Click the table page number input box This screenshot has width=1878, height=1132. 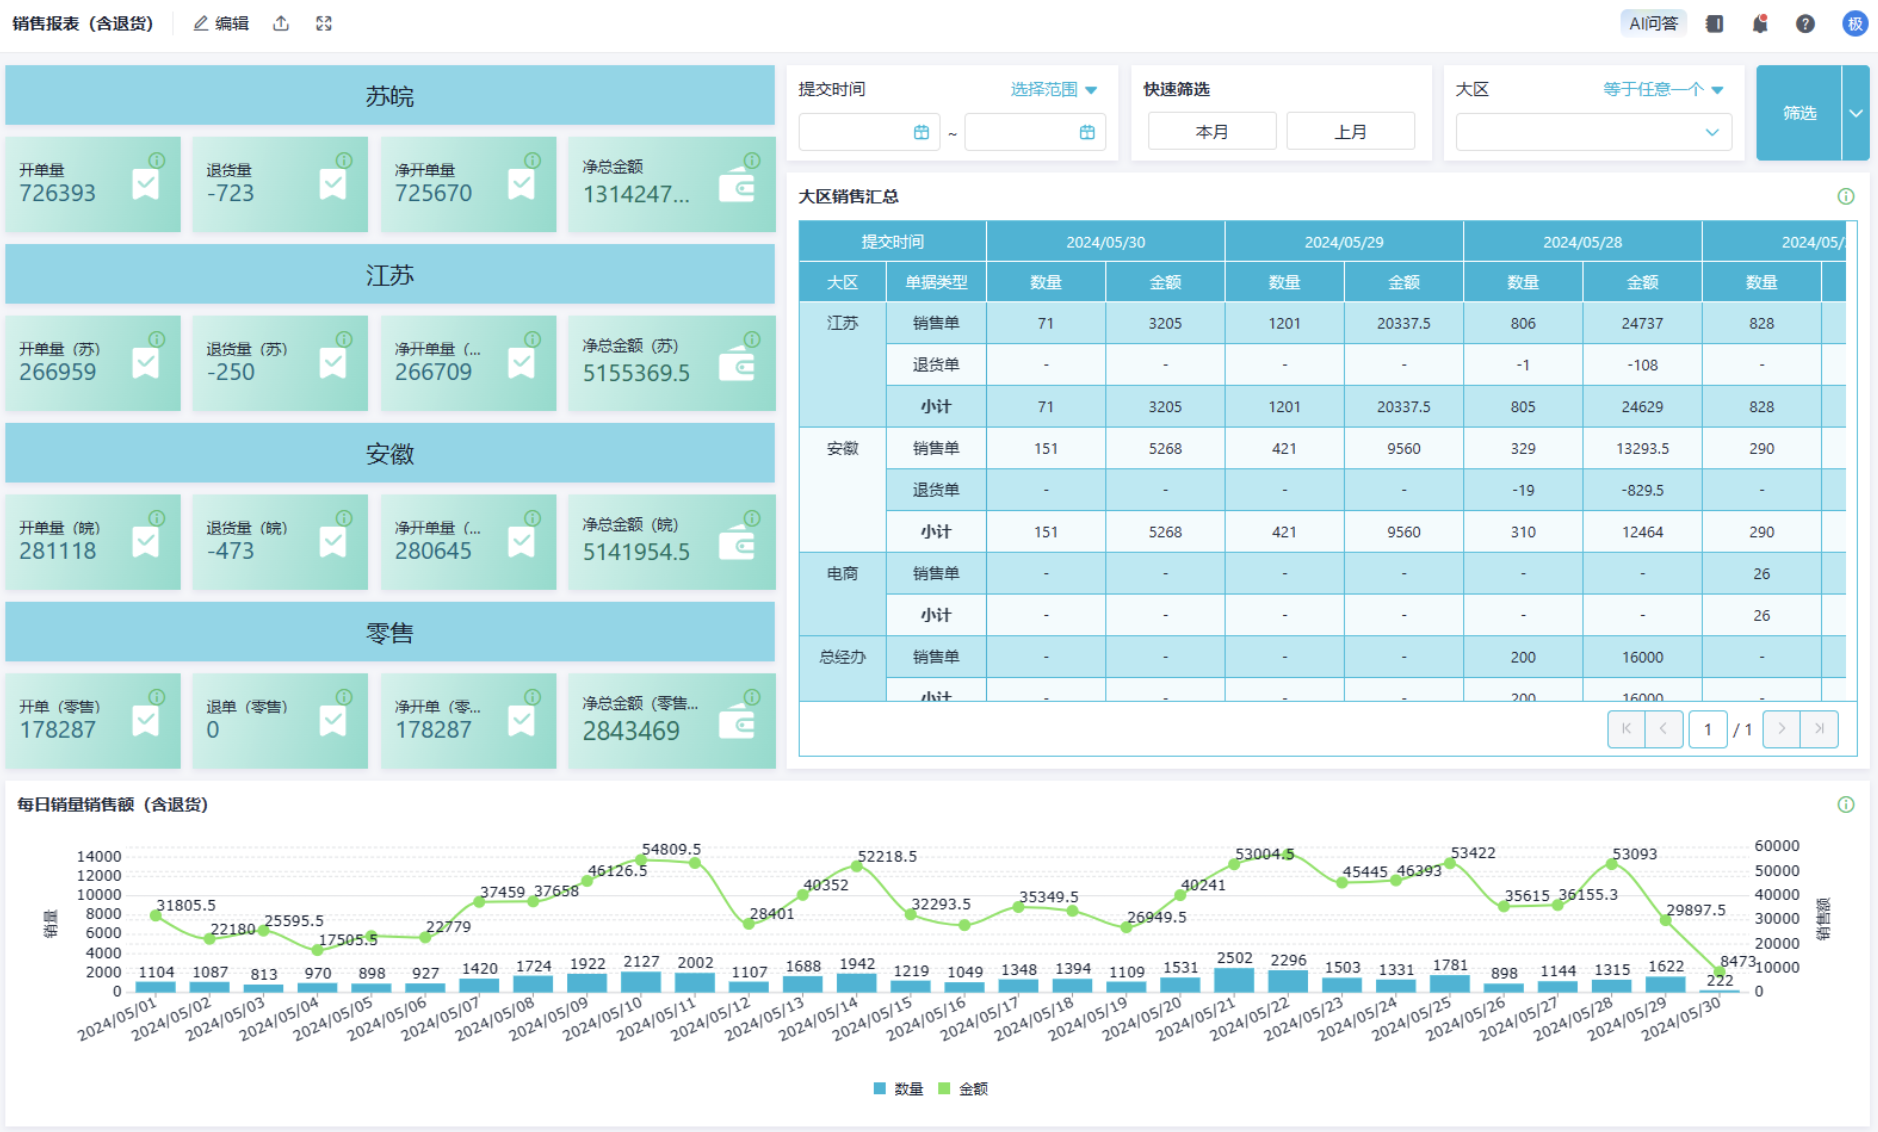coord(1707,729)
